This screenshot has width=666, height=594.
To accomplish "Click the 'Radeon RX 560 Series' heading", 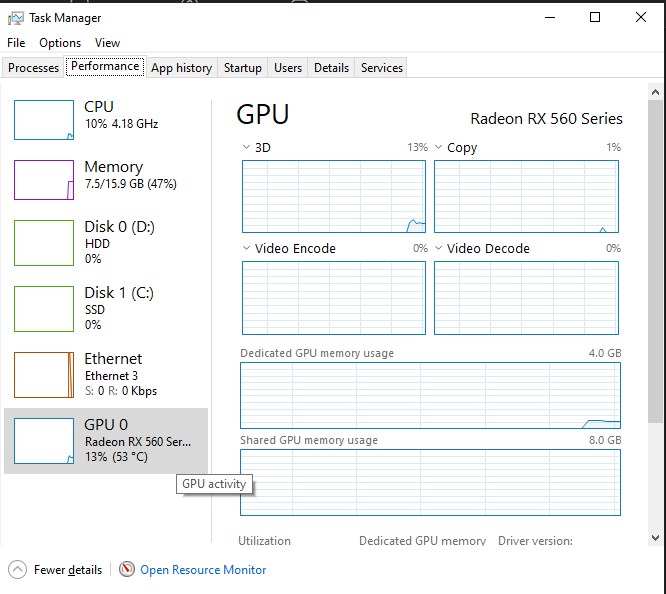I will [546, 119].
